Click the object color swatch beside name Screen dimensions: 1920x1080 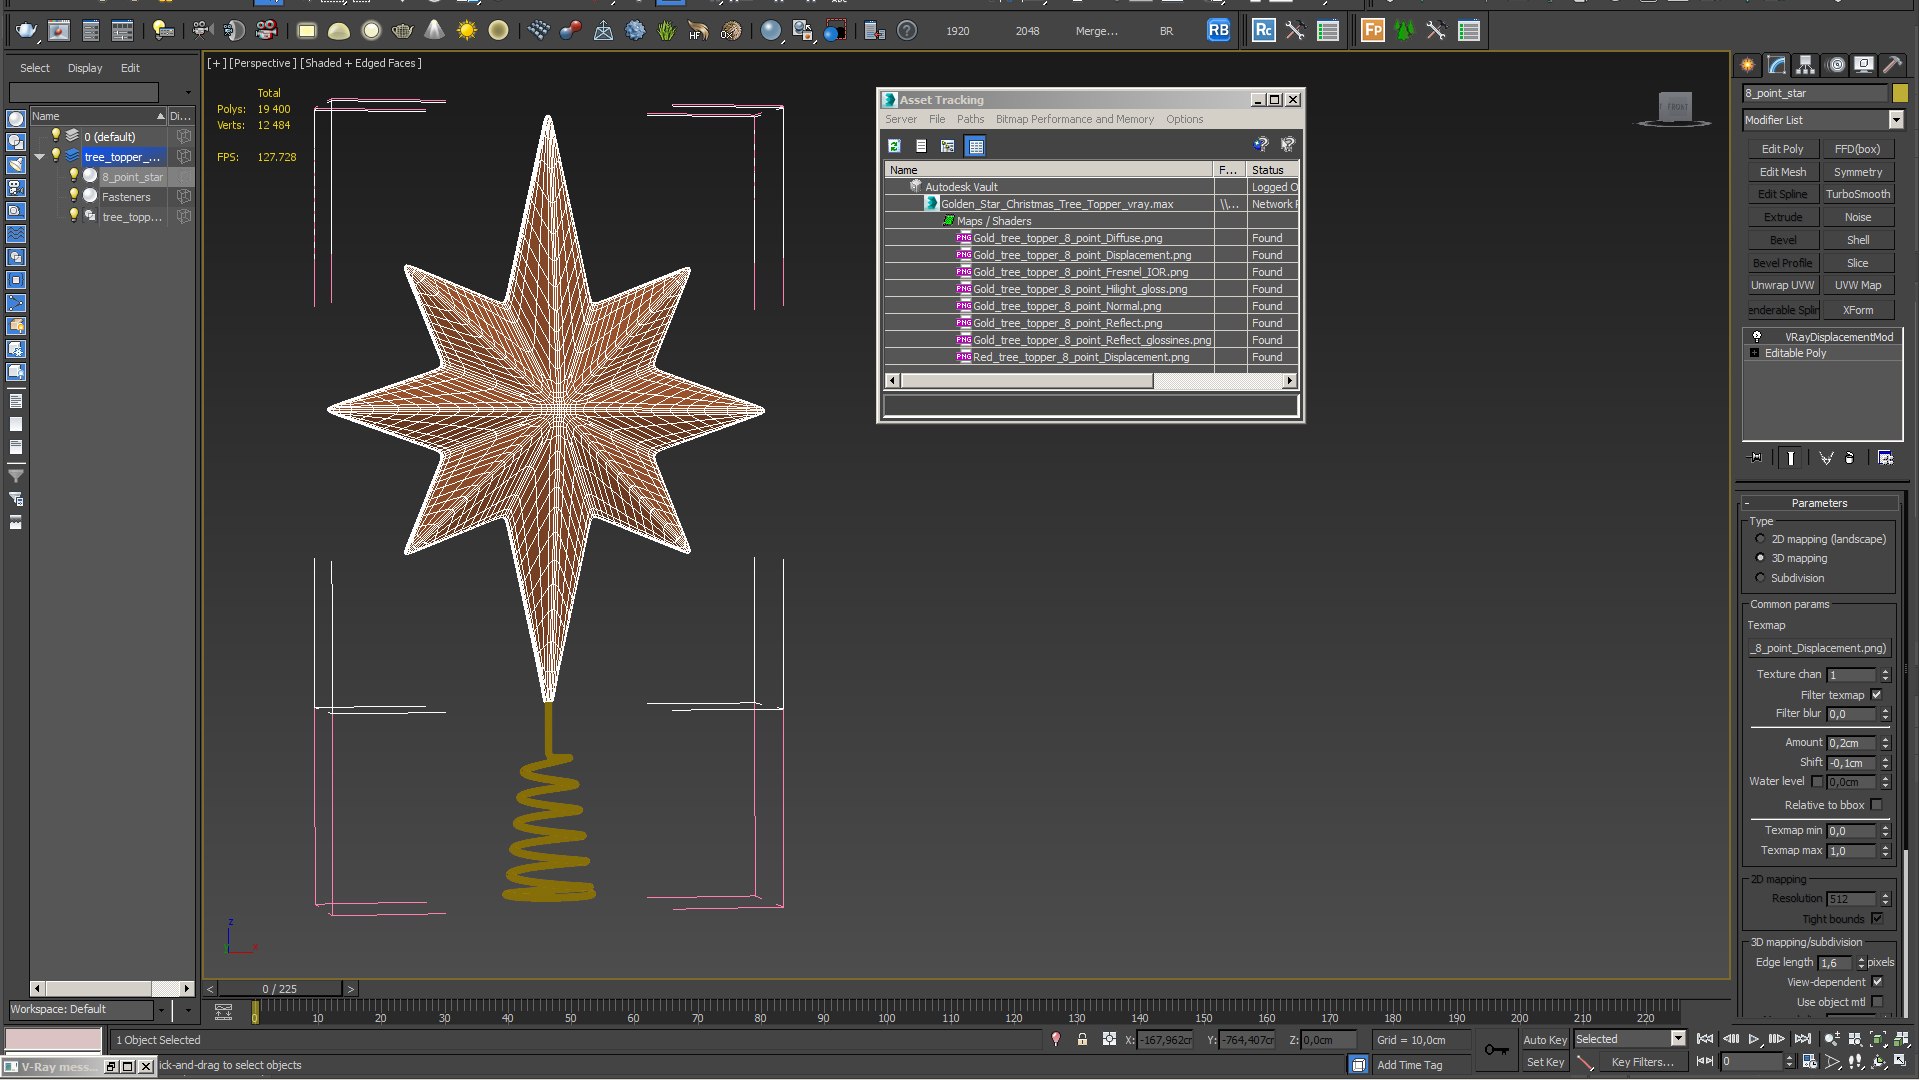tap(1900, 93)
